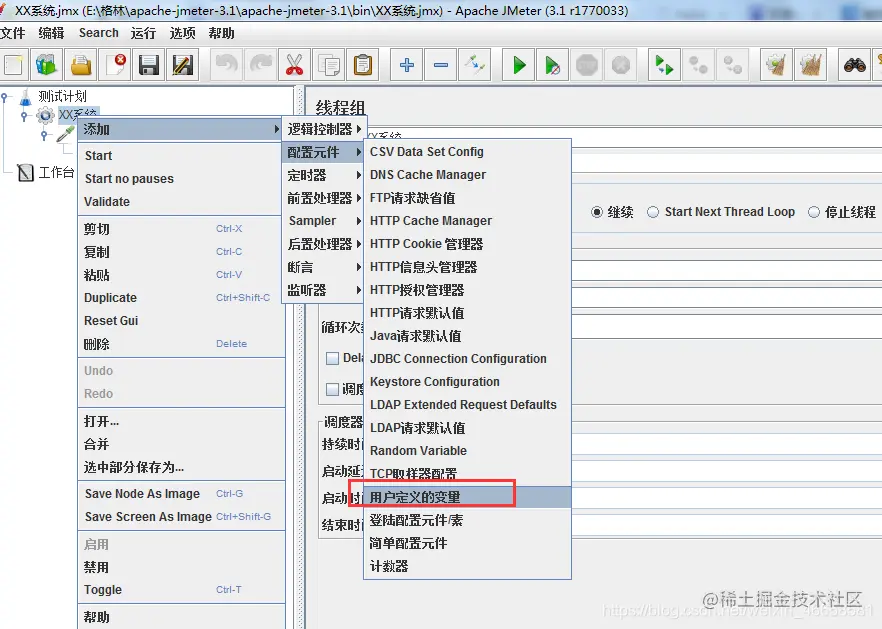This screenshot has height=629, width=882.
Task: Click the New test plan toolbar icon
Action: (x=14, y=65)
